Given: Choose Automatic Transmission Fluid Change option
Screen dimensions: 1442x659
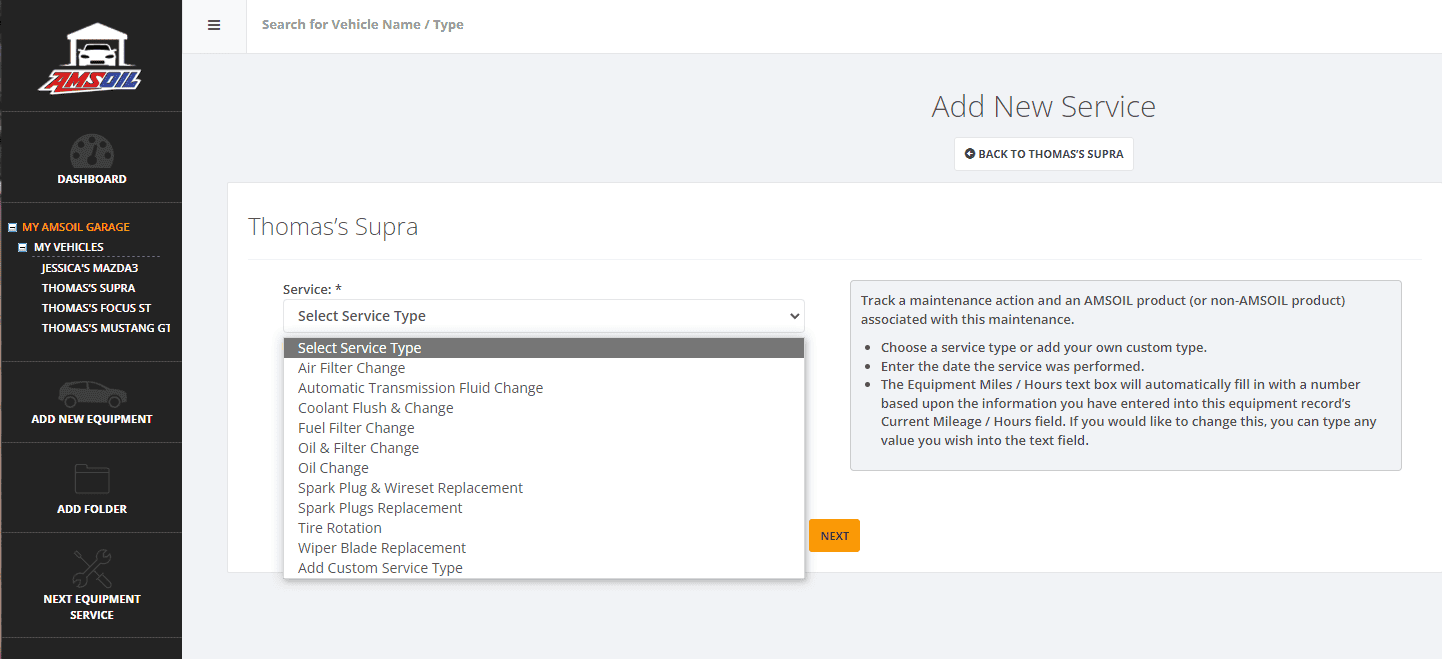Looking at the screenshot, I should click(x=544, y=388).
